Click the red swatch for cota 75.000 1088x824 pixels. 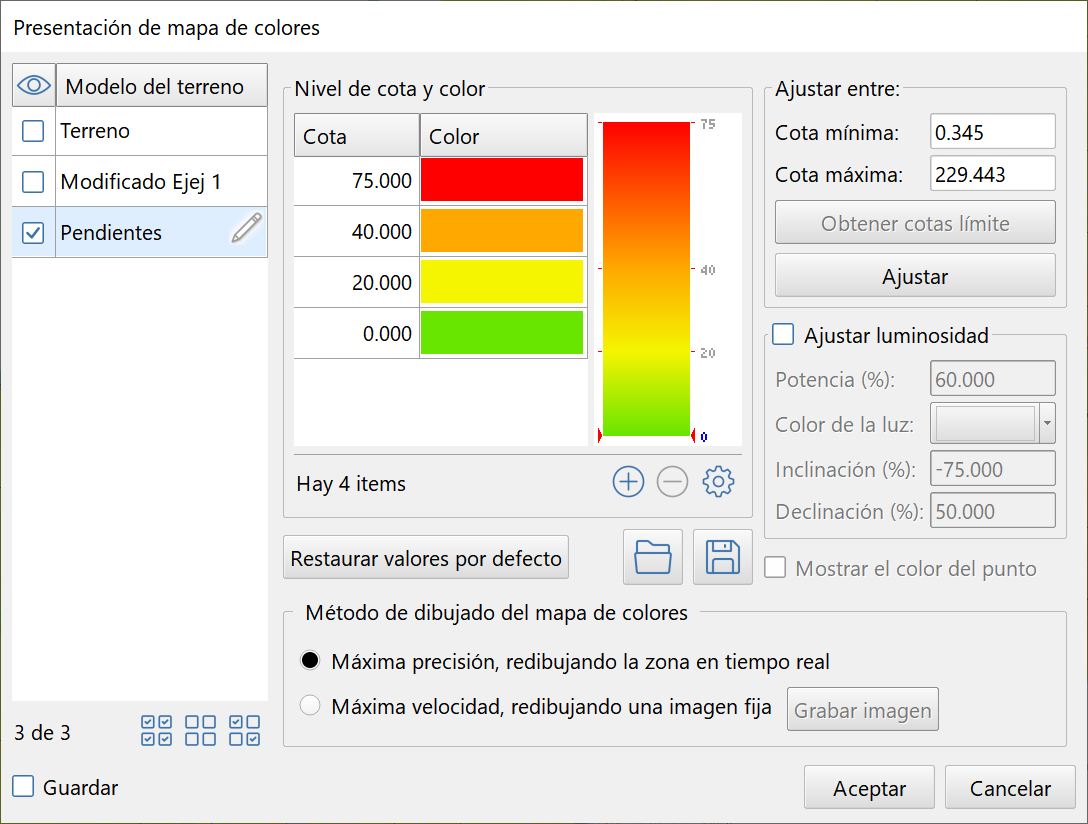tap(502, 181)
